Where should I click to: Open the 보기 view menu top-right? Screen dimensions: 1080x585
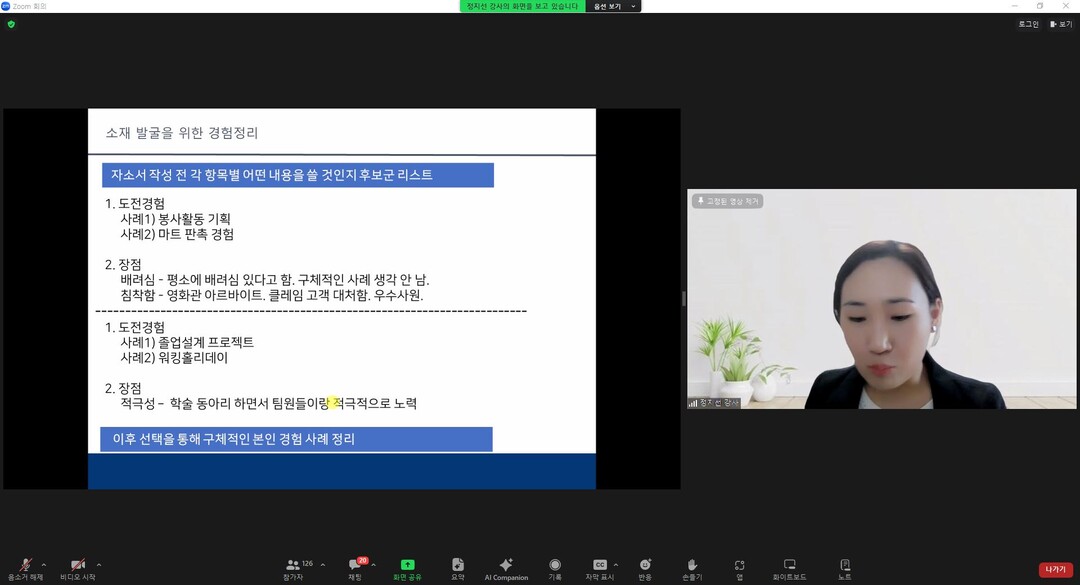(x=1061, y=24)
